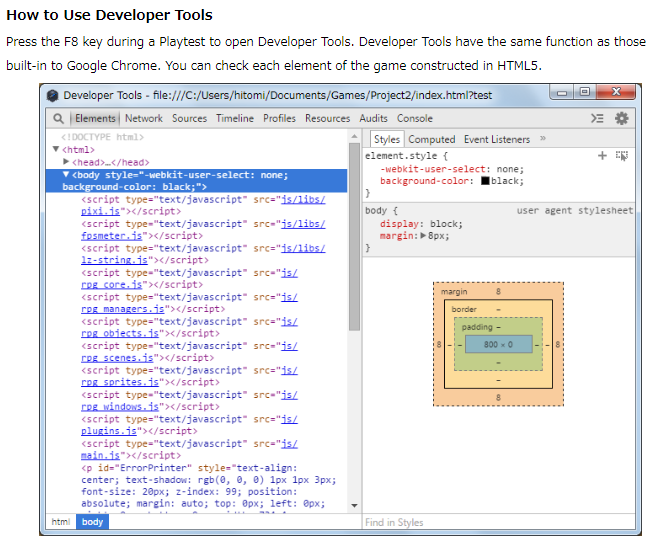Collapse the html root node

56,150
